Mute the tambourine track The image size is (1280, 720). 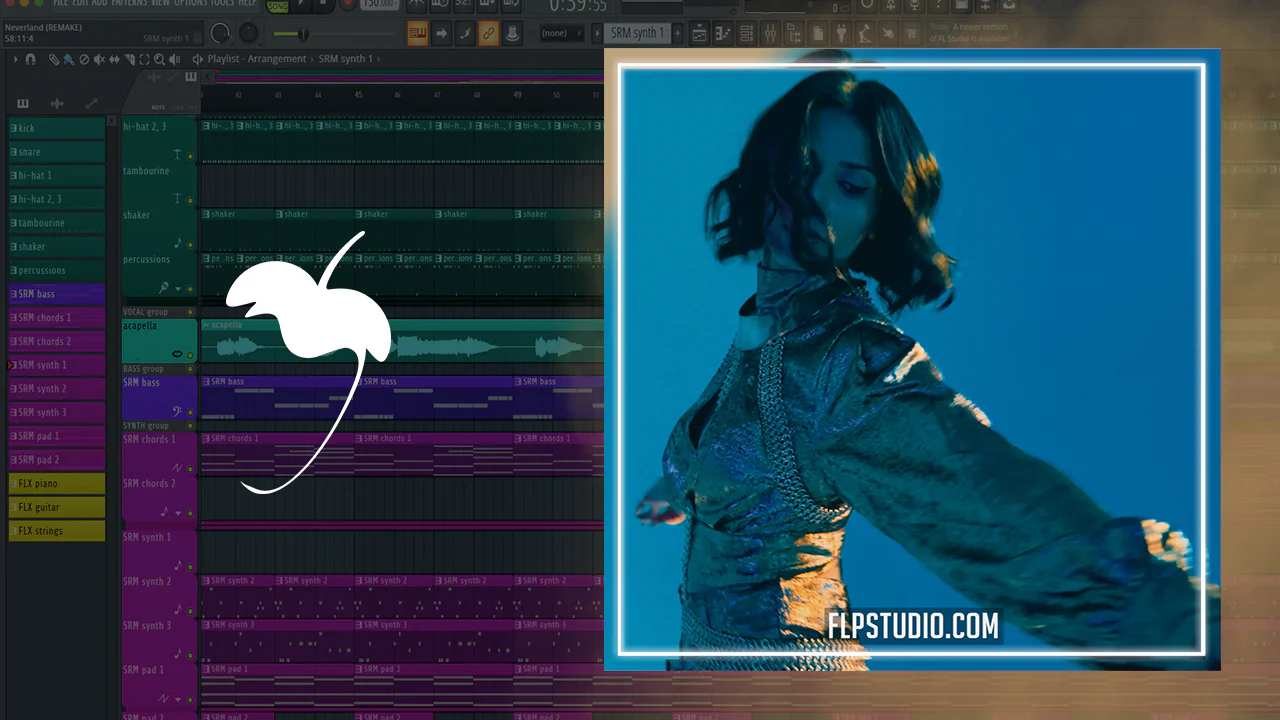point(190,201)
